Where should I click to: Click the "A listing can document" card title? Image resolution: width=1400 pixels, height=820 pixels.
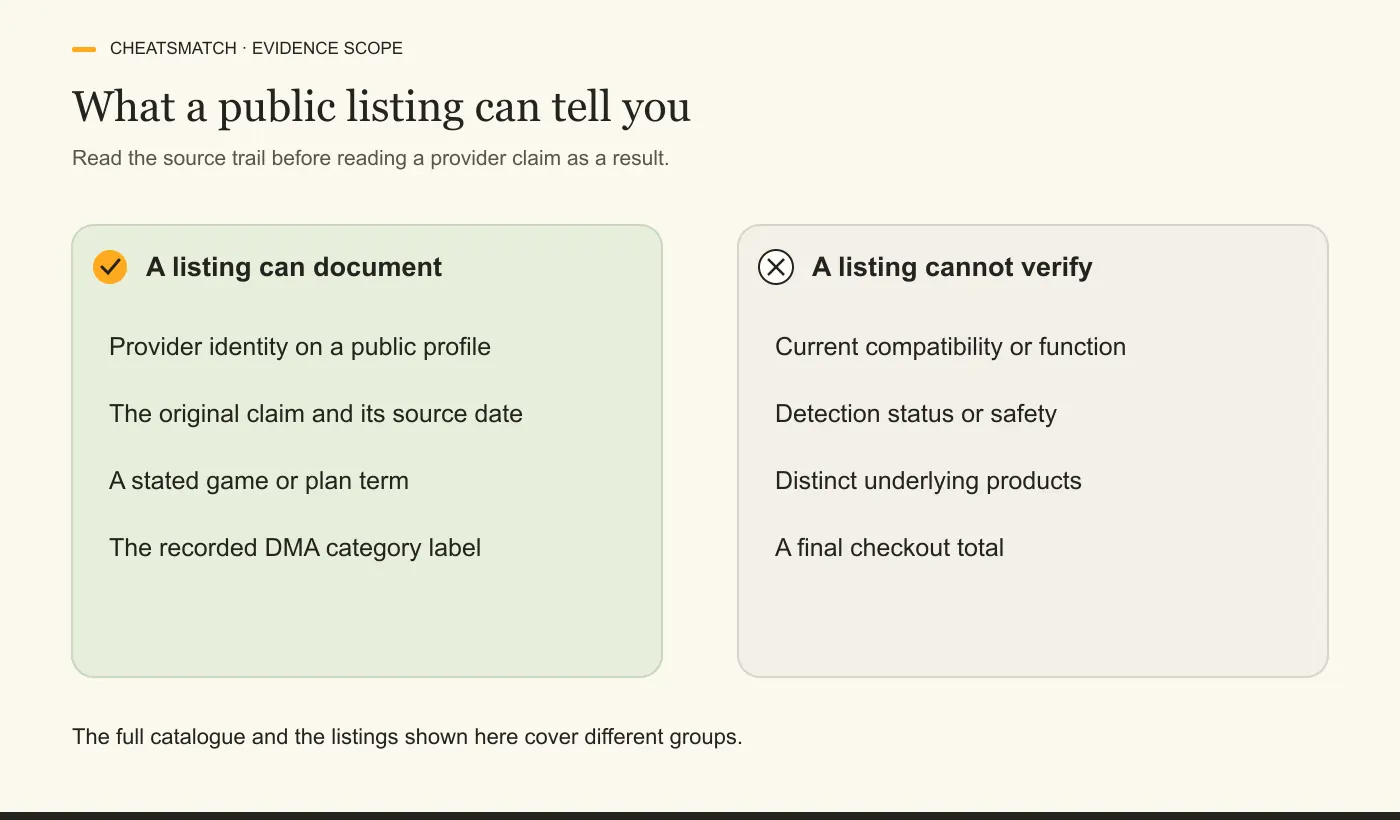[x=294, y=267]
